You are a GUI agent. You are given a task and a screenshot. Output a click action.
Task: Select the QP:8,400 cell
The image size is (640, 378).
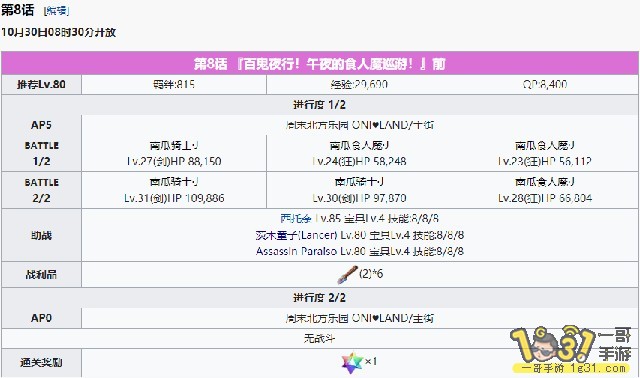[545, 84]
